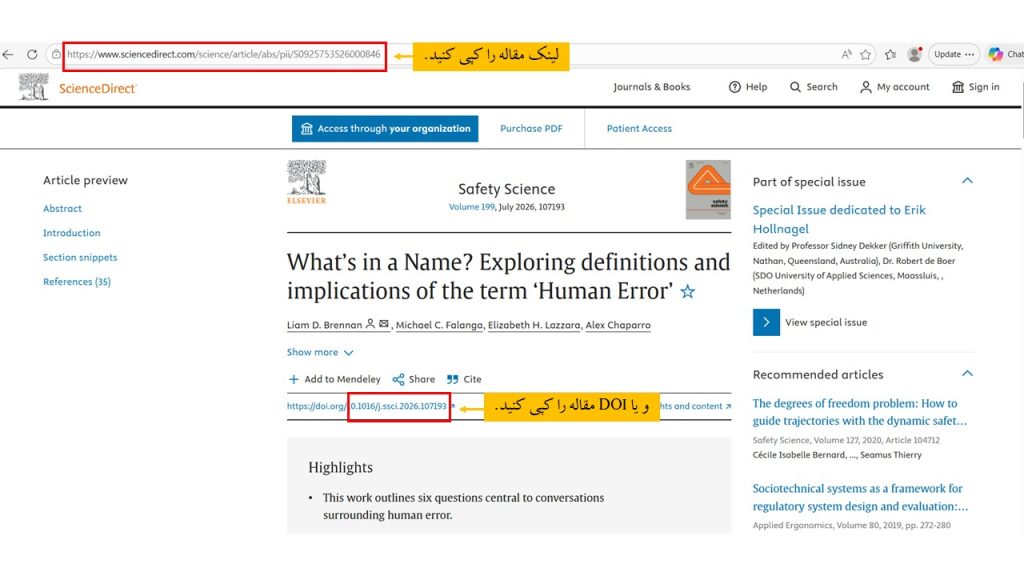1024x576 pixels.
Task: Open The degrees of freedom problem article
Action: pyautogui.click(x=859, y=412)
